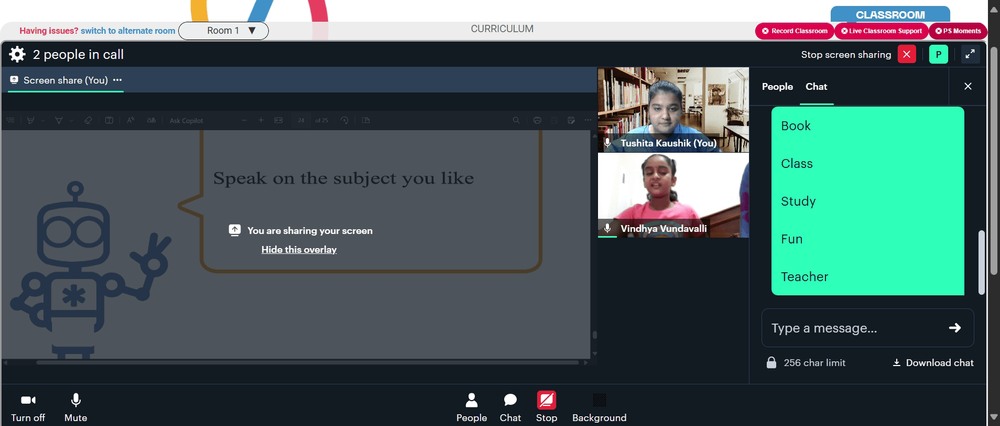Open the call settings gear
This screenshot has height=426, width=1000.
17,54
